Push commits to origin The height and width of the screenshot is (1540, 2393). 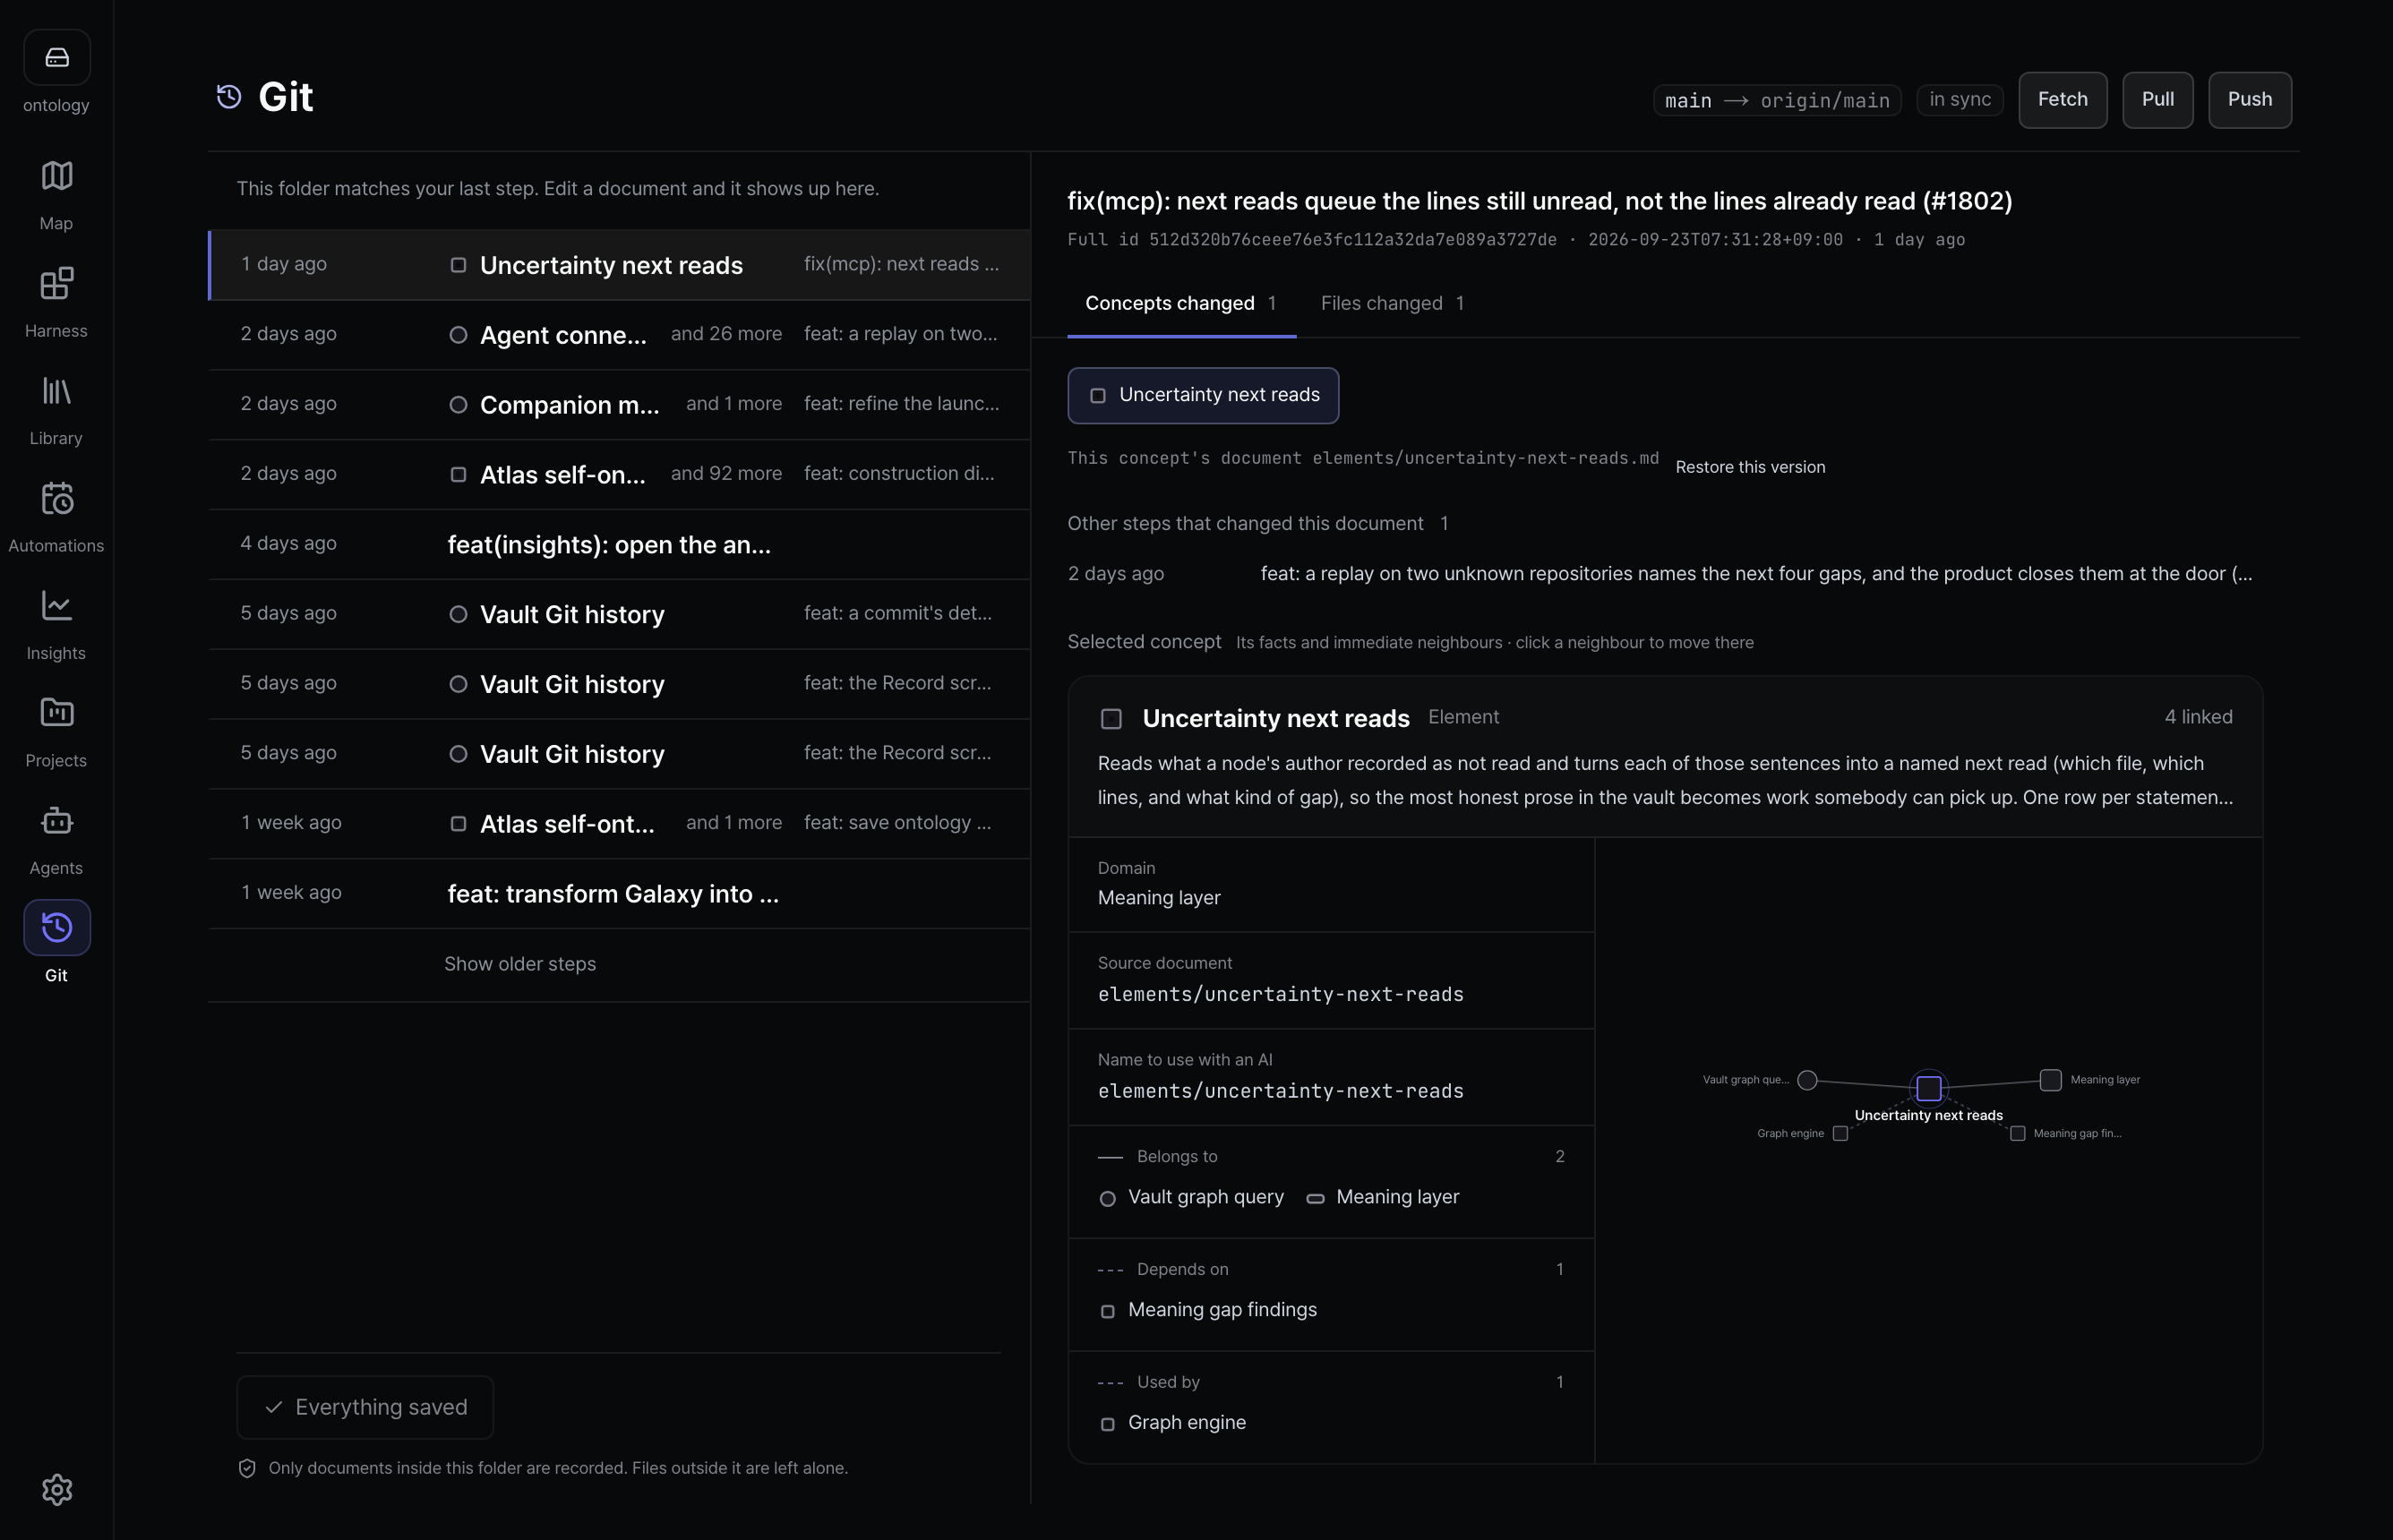tap(2249, 100)
